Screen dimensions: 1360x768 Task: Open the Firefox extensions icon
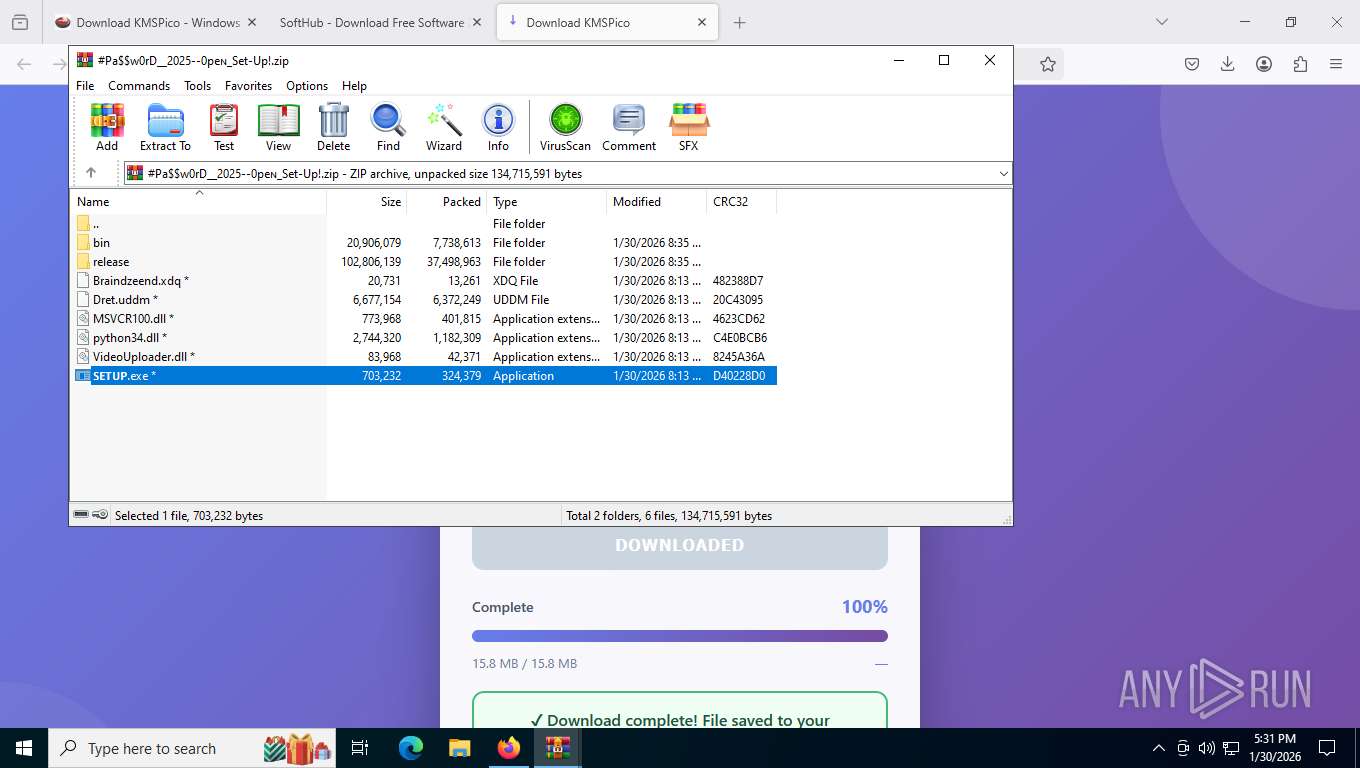[1300, 64]
